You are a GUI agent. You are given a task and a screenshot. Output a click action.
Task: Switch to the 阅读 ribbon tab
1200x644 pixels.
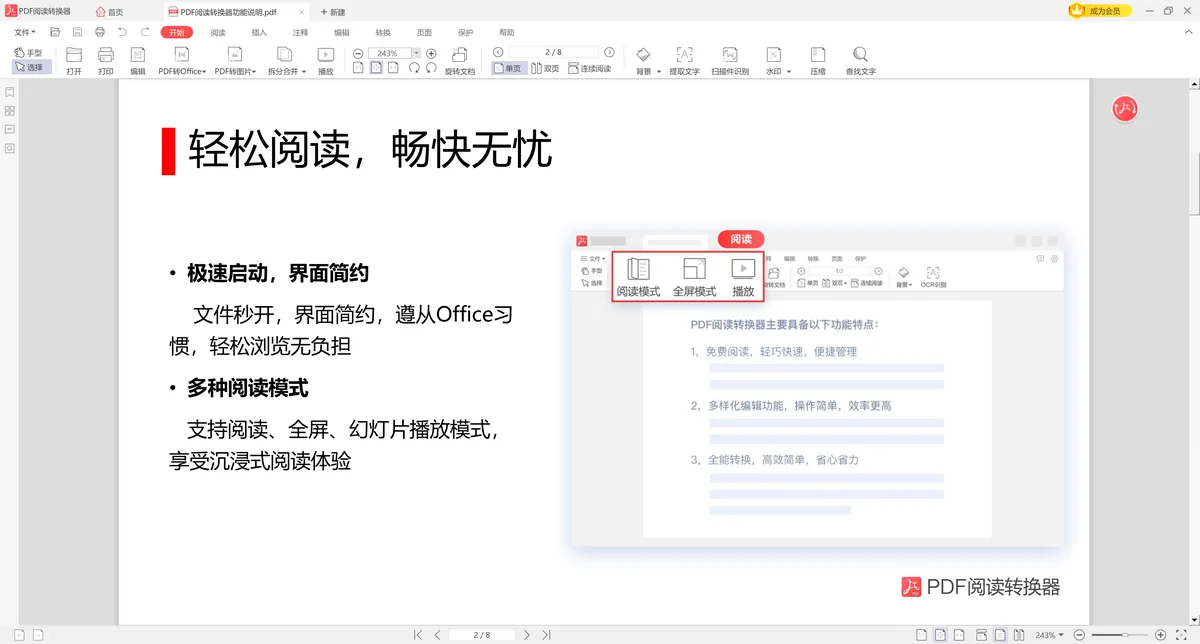pos(218,32)
